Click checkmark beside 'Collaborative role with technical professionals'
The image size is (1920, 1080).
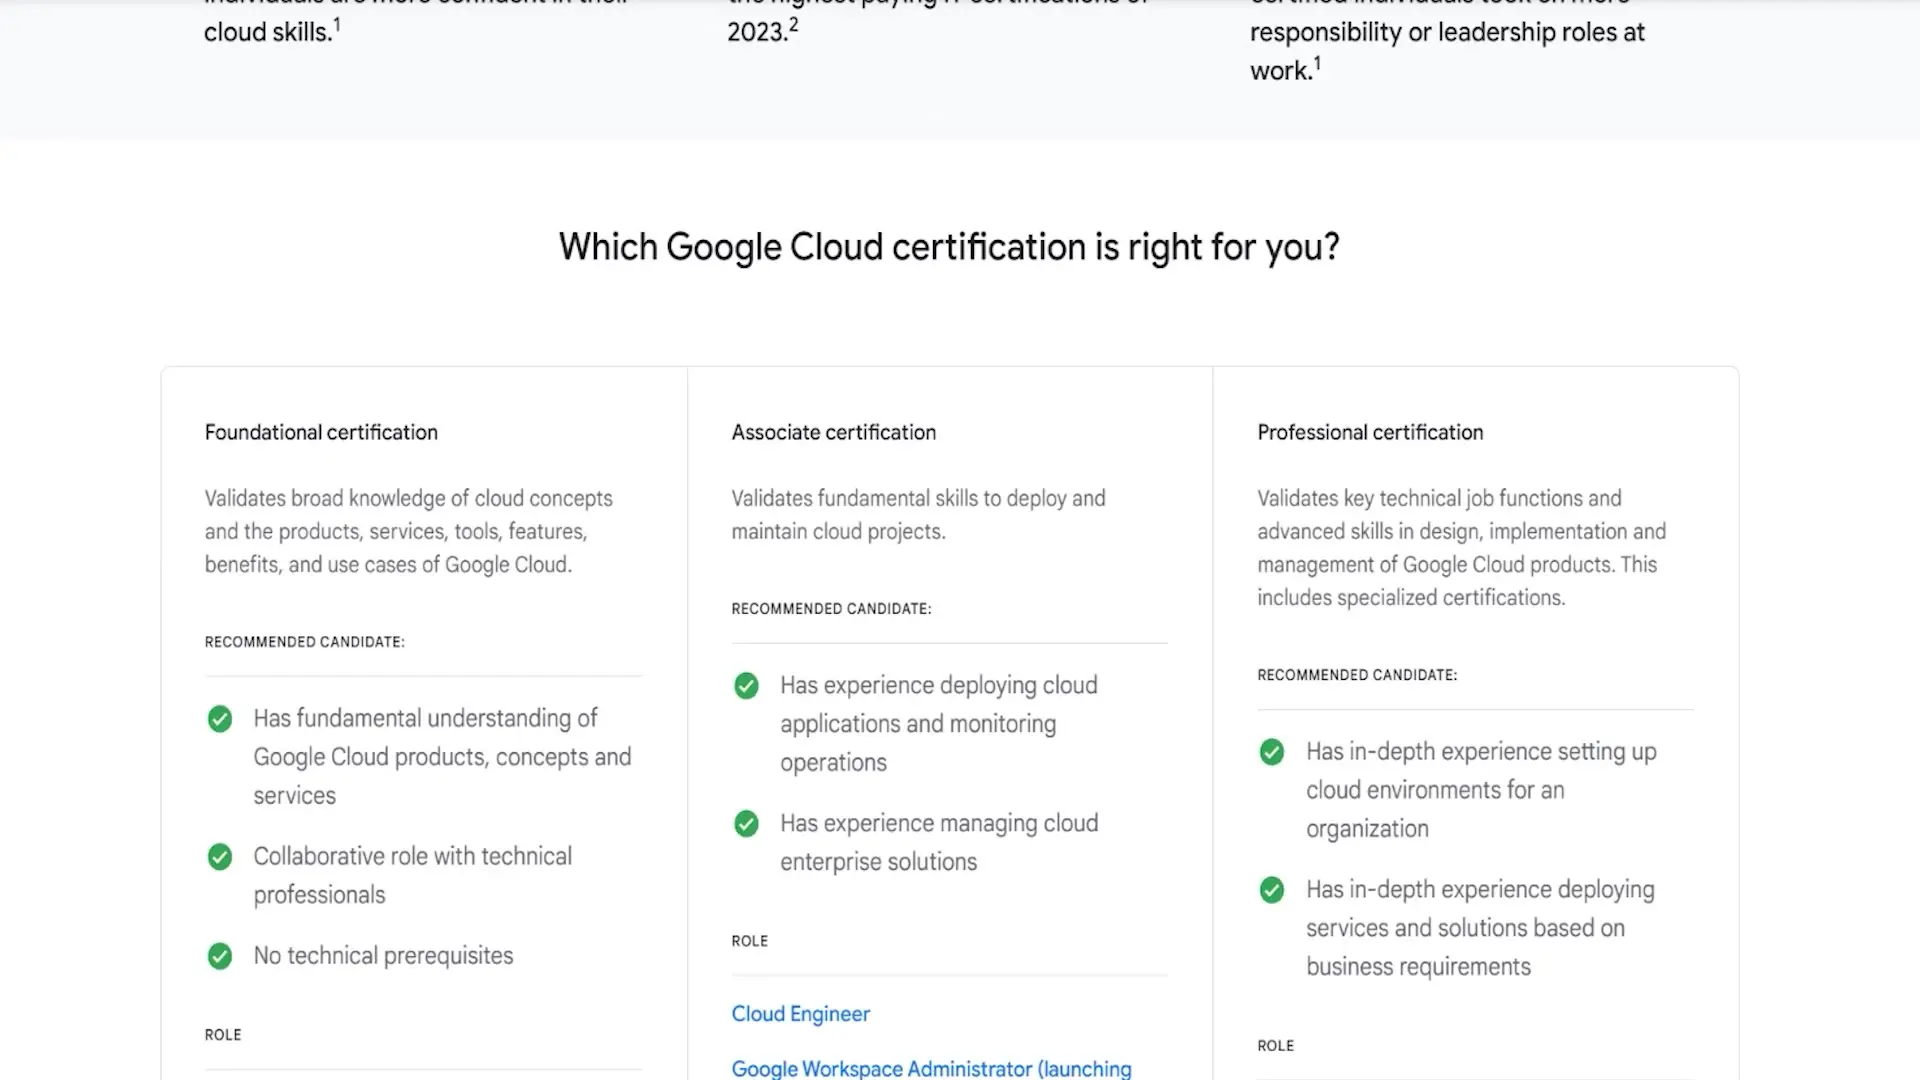point(220,857)
